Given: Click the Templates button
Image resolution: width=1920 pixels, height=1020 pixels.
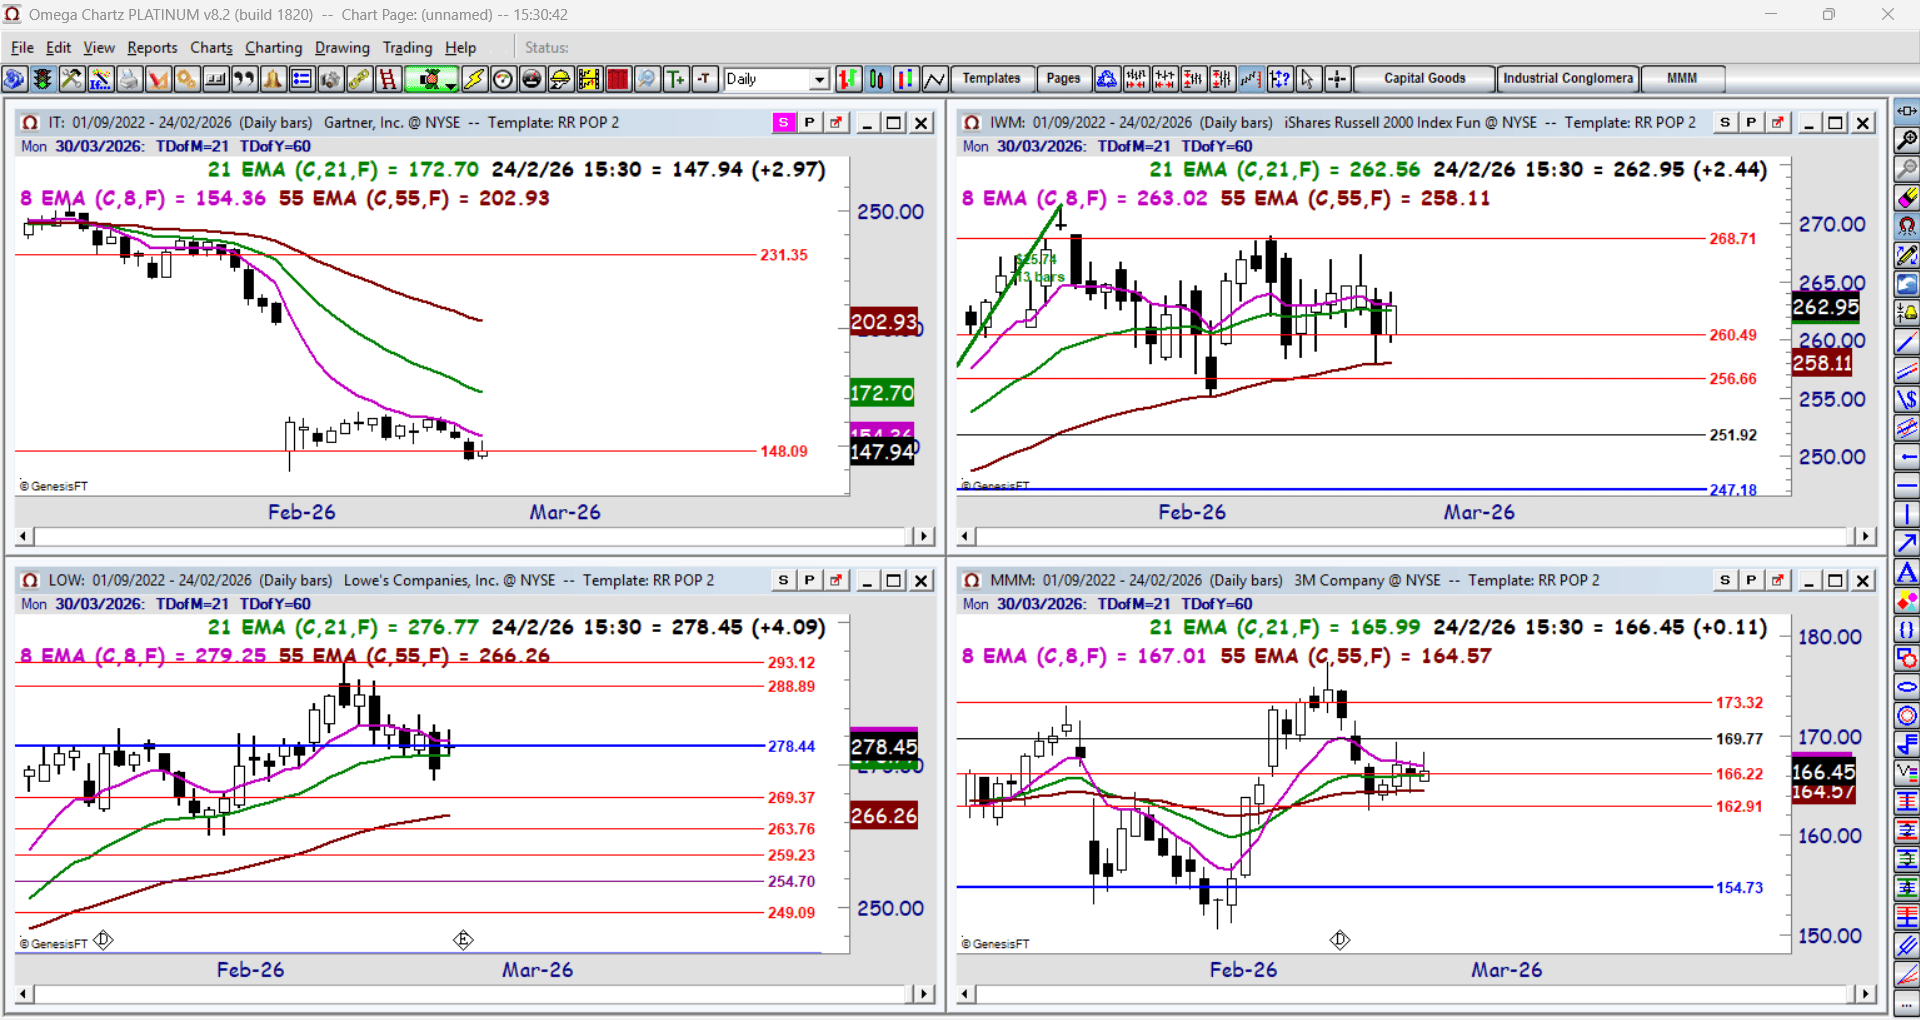Looking at the screenshot, I should [992, 79].
